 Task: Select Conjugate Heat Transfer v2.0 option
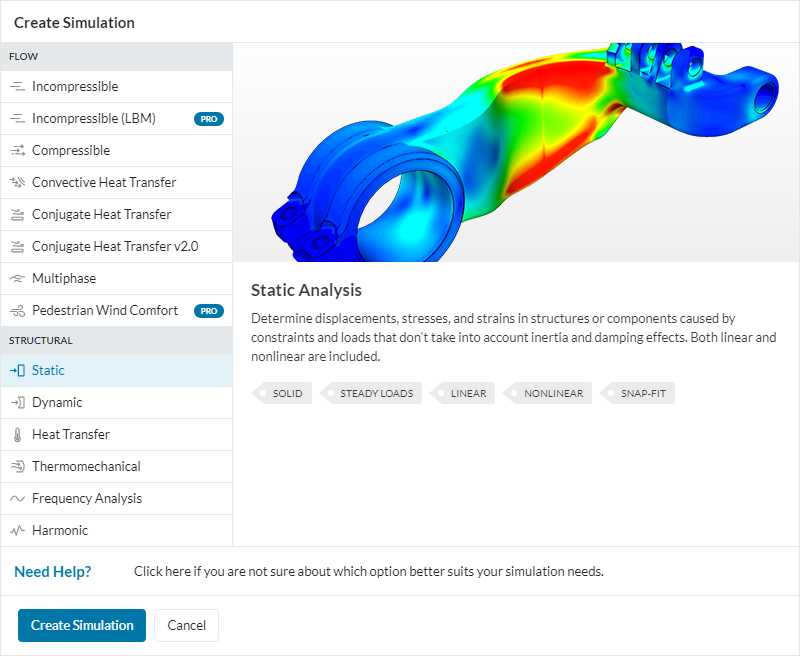coord(117,247)
